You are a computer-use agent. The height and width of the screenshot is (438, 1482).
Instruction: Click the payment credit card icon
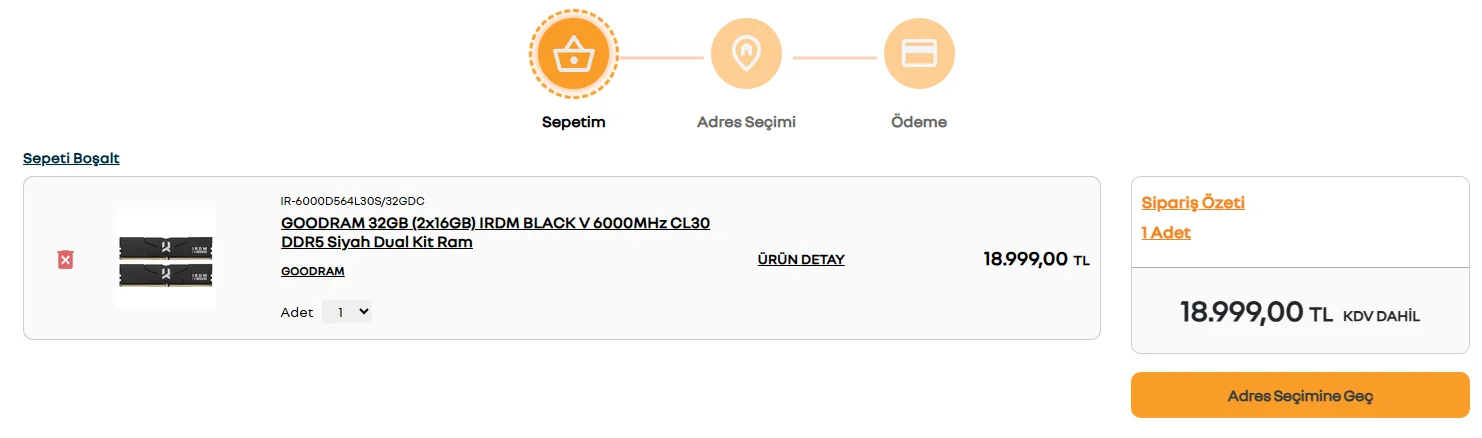point(919,53)
